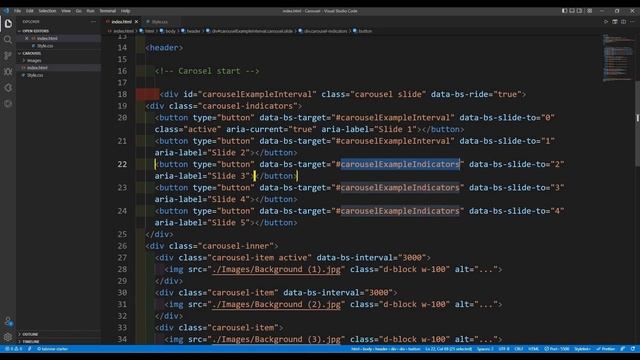Image resolution: width=640 pixels, height=360 pixels.
Task: Switch to the index.html editor tab
Action: tap(121, 22)
